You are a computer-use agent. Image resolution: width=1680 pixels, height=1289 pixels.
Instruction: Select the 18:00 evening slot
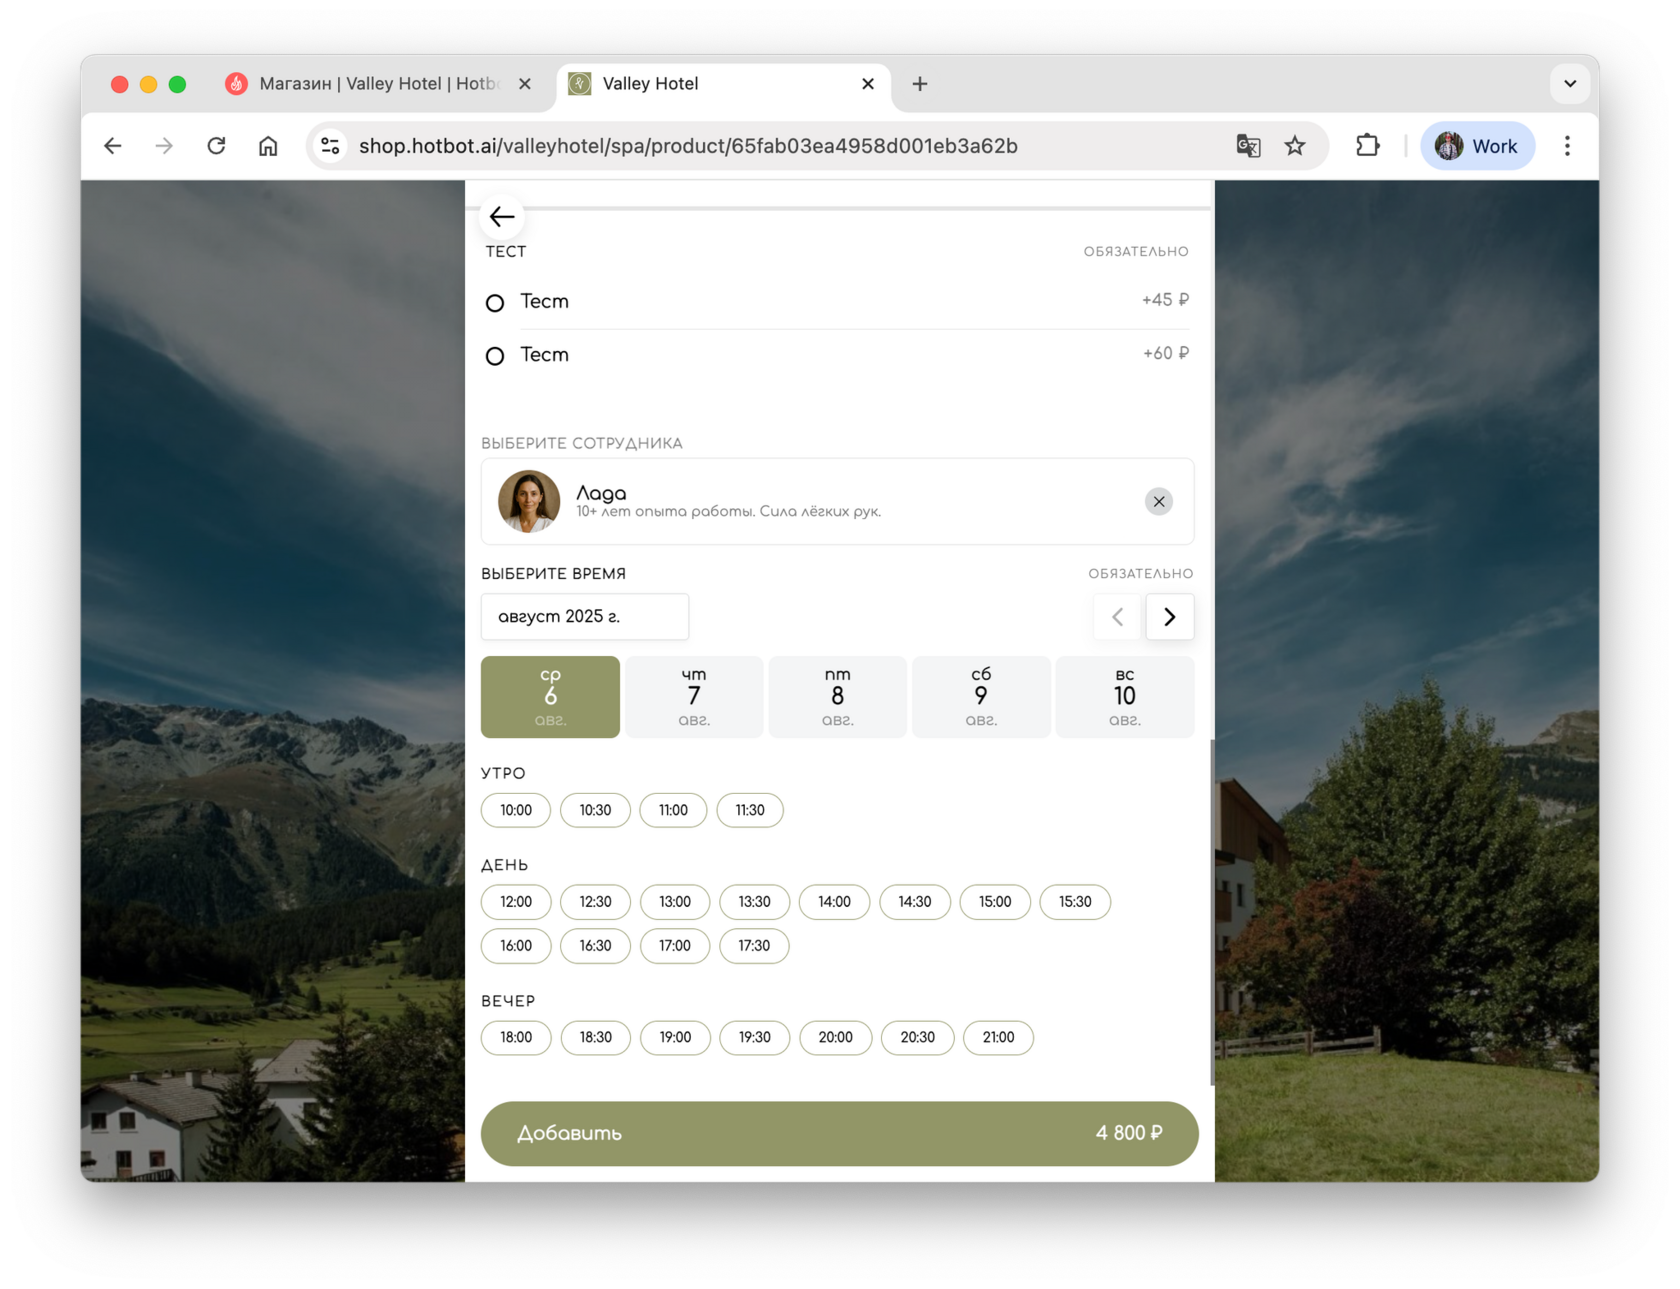516,1038
